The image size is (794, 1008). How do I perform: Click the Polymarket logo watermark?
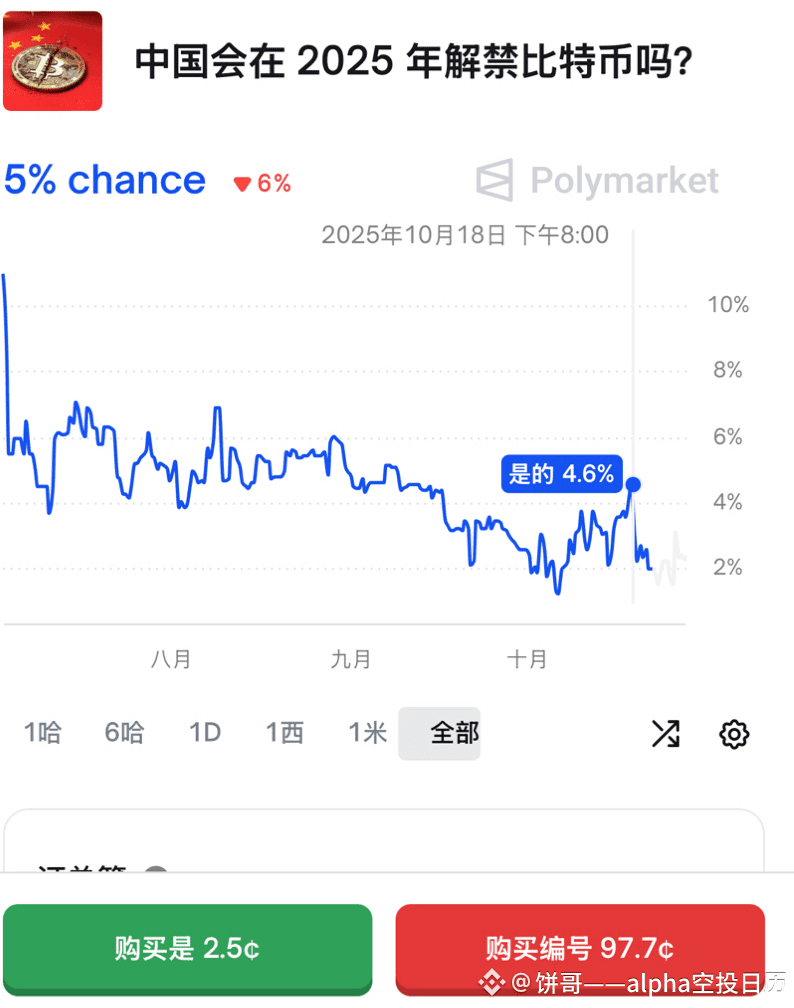click(597, 180)
